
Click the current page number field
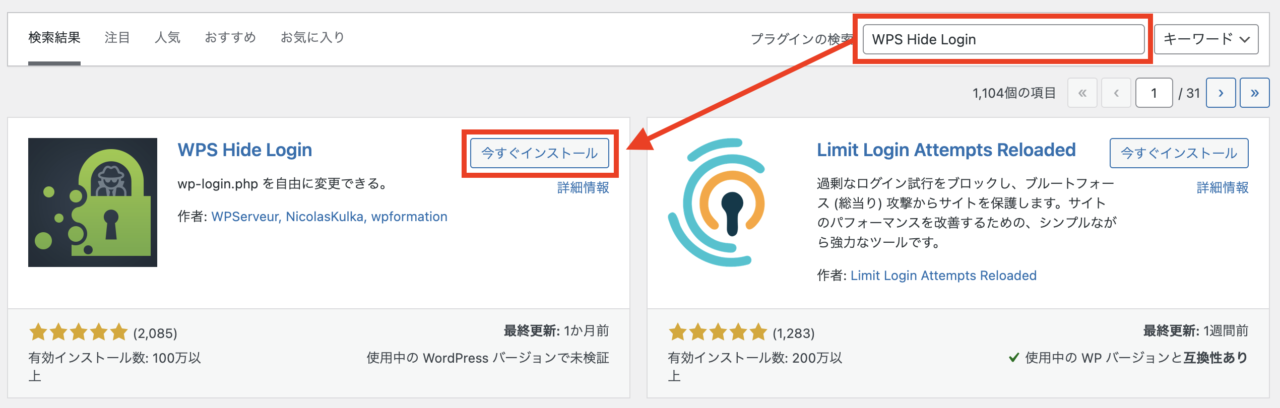point(1154,93)
